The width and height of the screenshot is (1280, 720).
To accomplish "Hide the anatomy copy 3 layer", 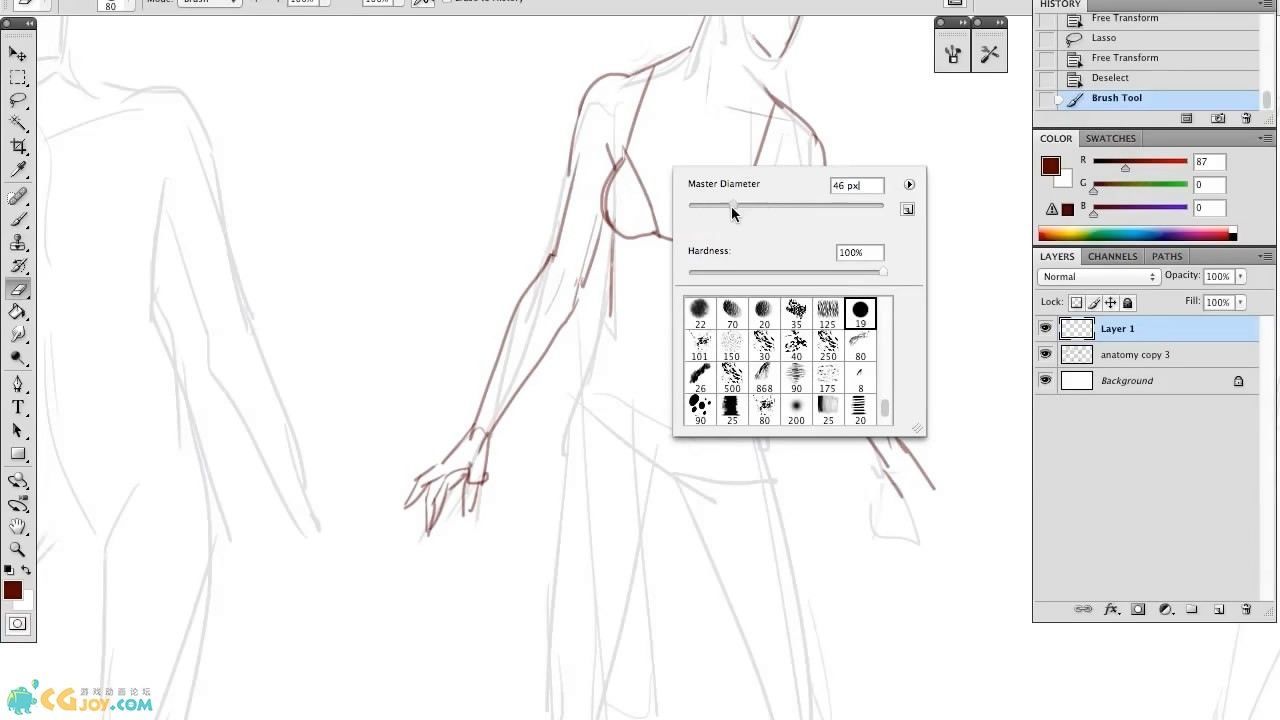I will [1046, 354].
